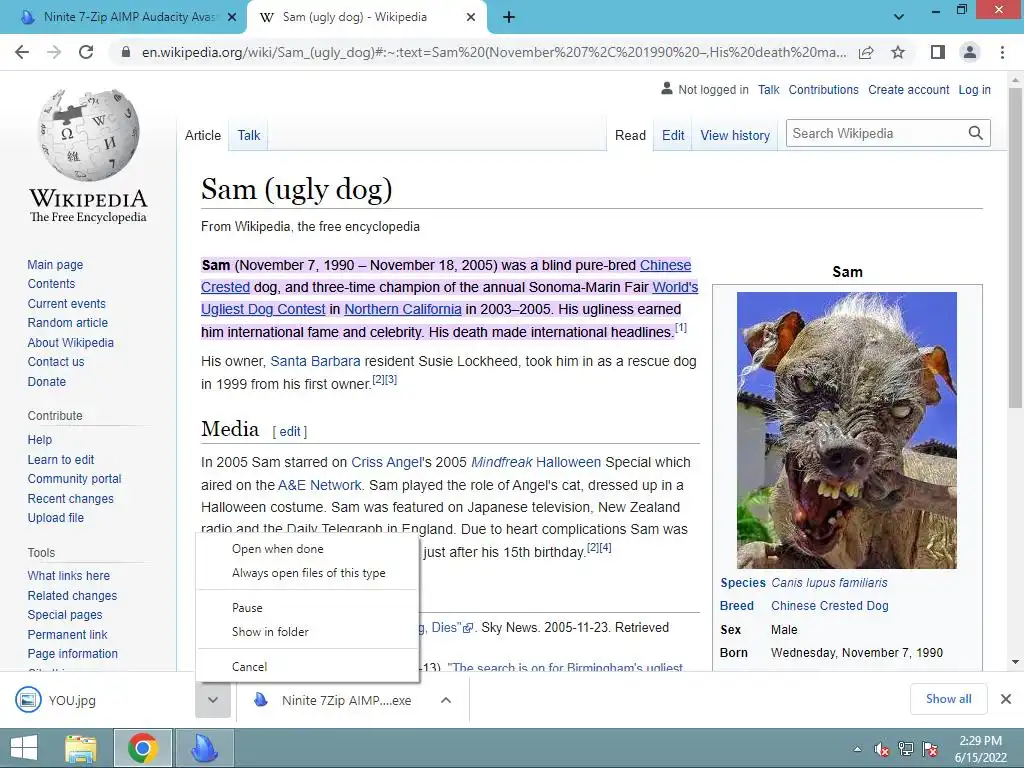
Task: Show hidden system tray icons
Action: click(x=857, y=750)
